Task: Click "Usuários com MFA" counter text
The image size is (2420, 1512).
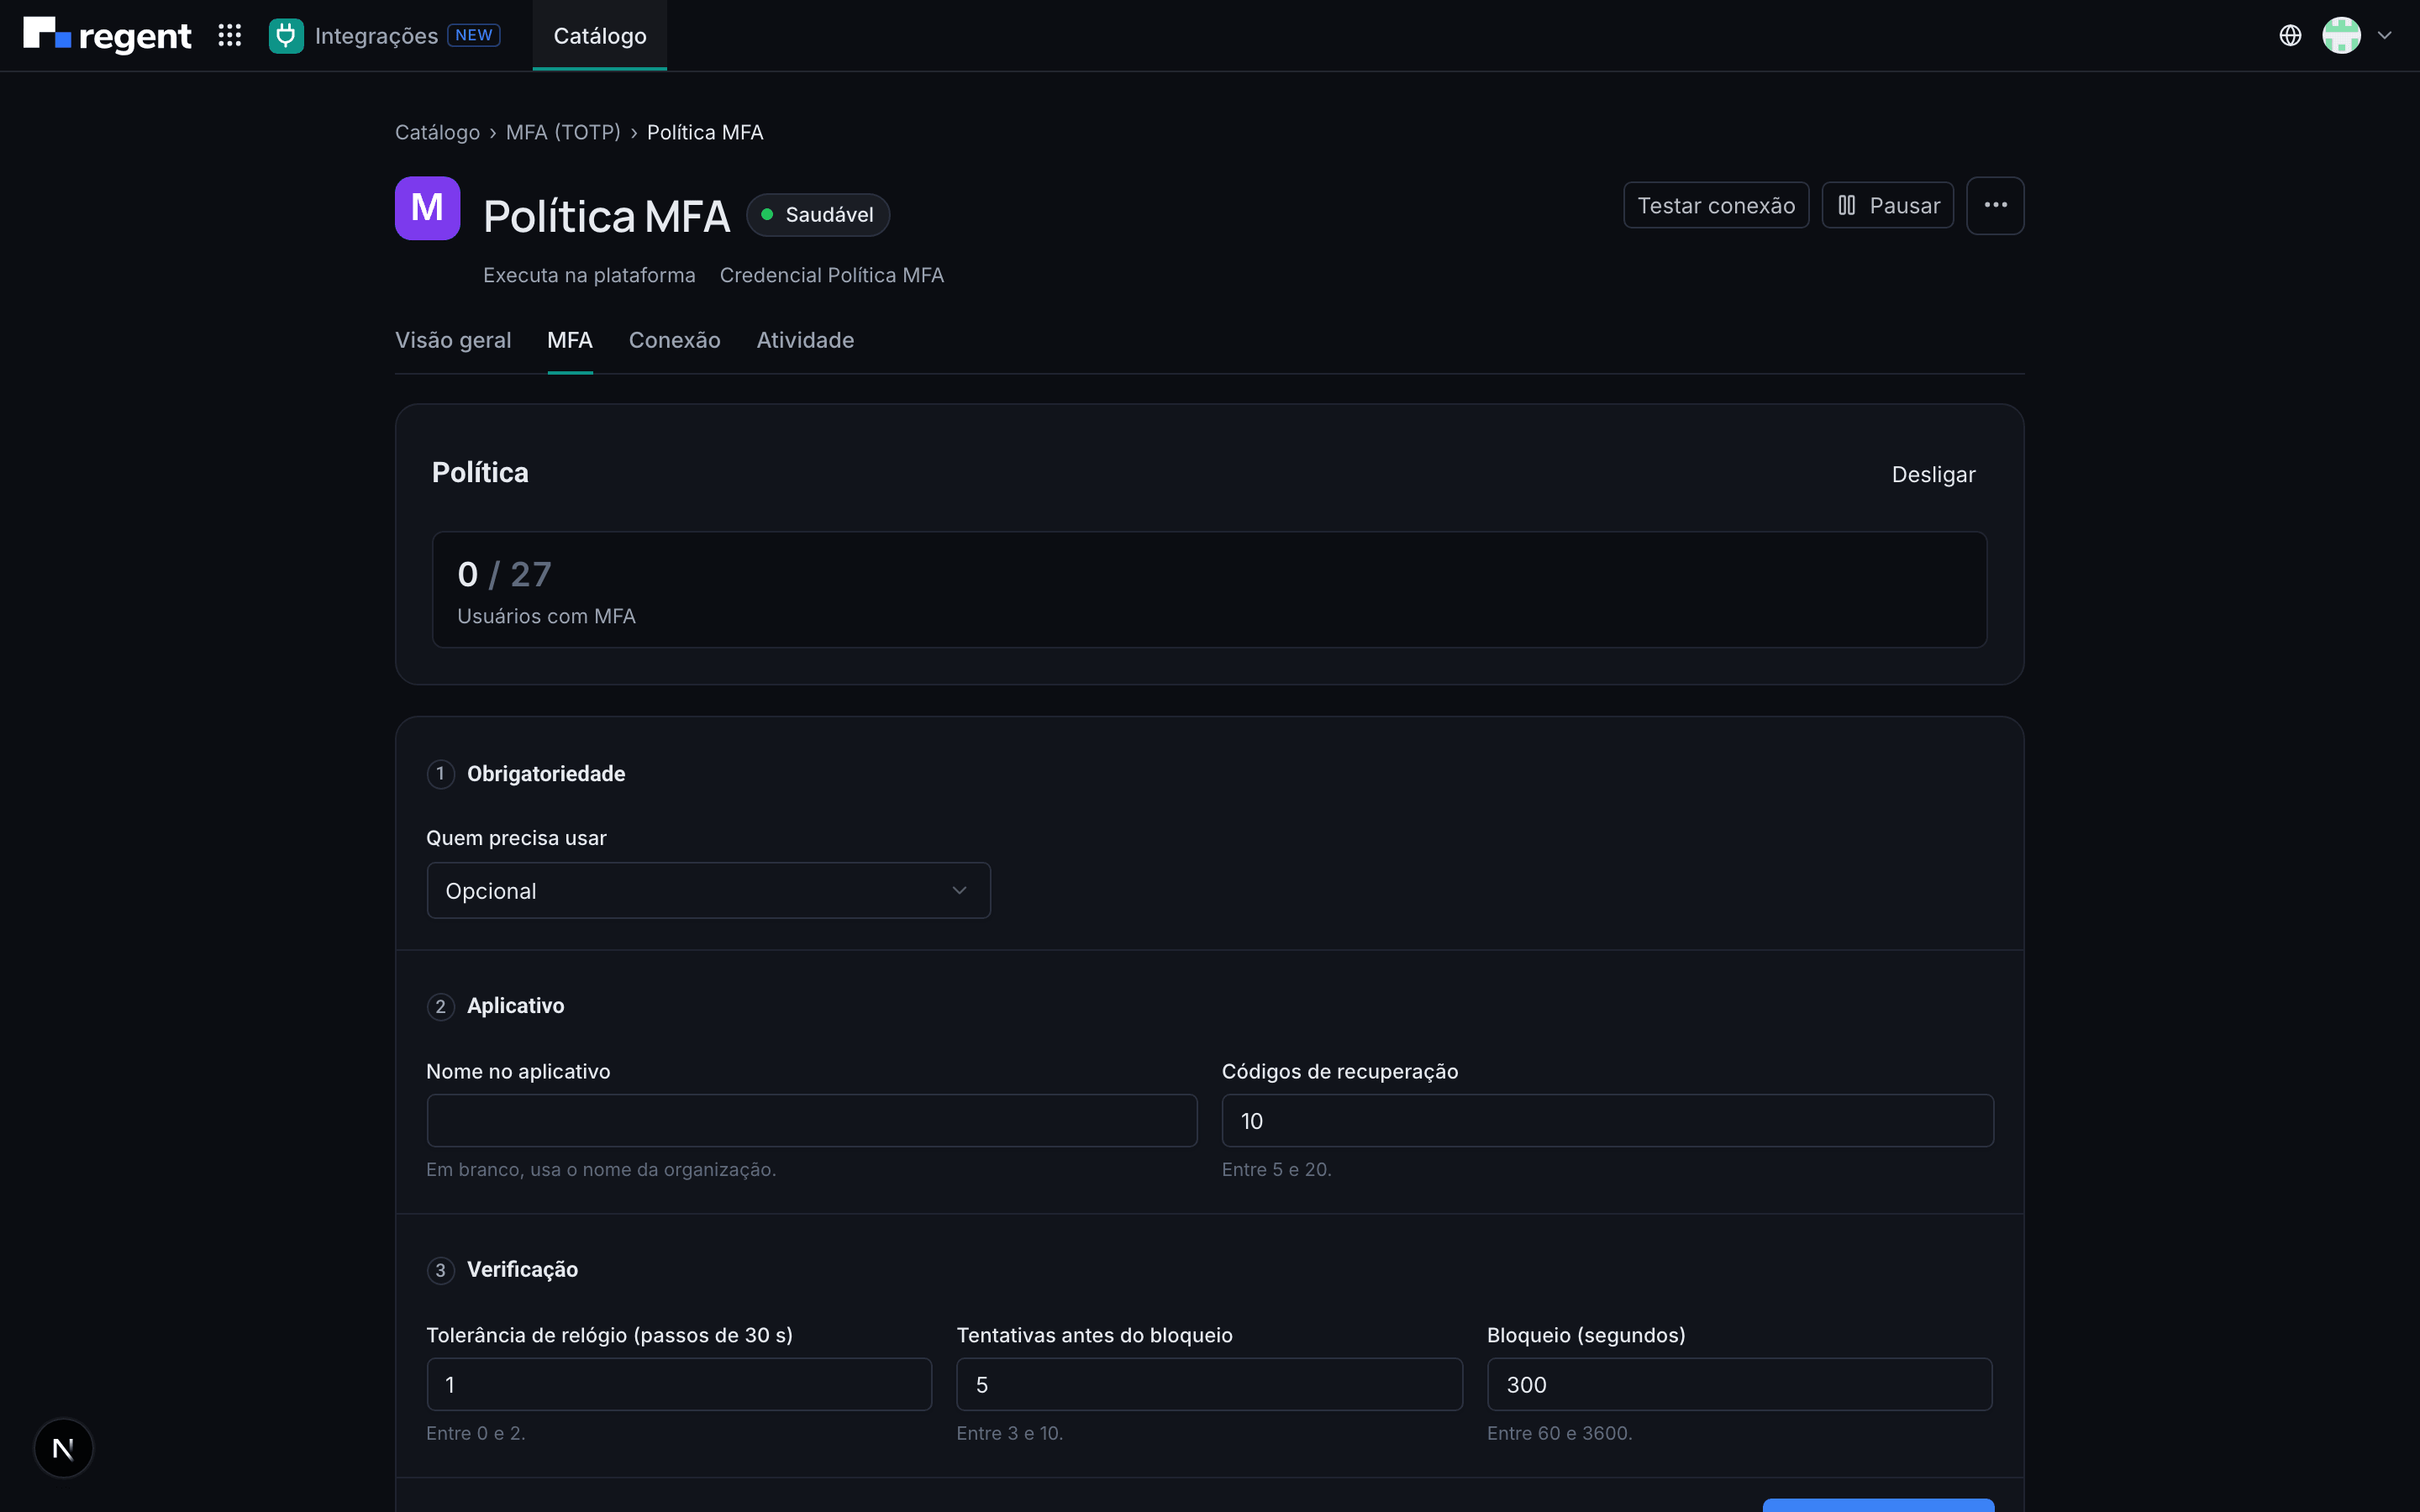Action: click(x=546, y=616)
